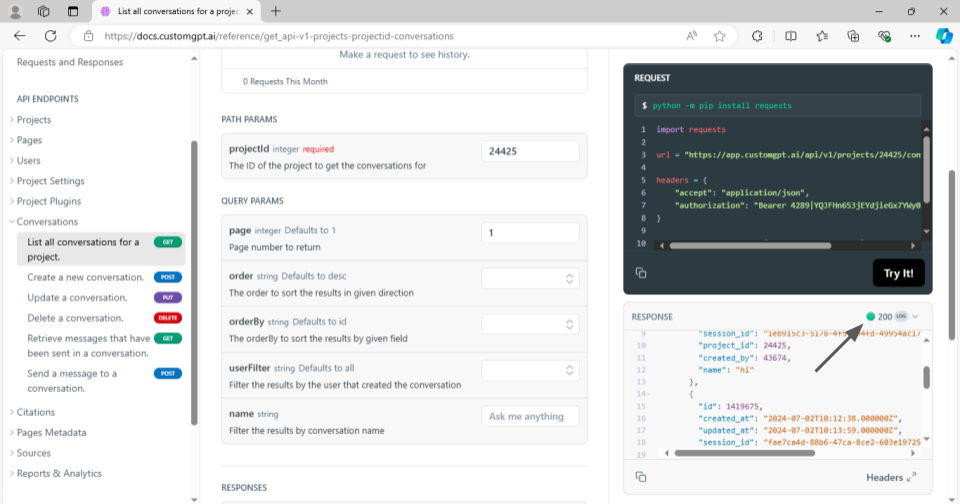Viewport: 960px width, 504px height.
Task: Toggle the split screen icon
Action: 790,36
